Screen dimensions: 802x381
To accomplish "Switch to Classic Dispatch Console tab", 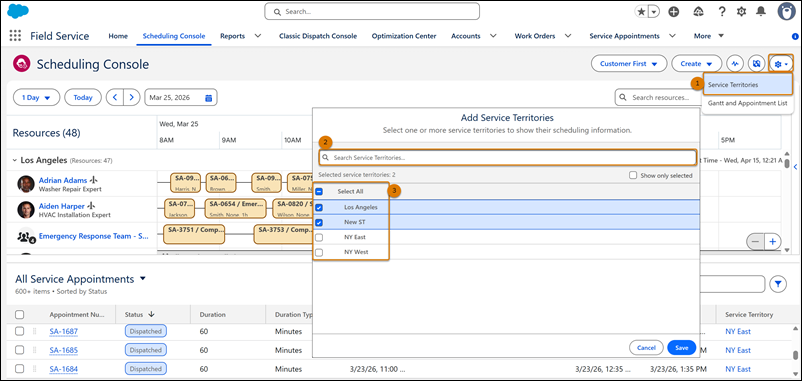I will [x=318, y=36].
